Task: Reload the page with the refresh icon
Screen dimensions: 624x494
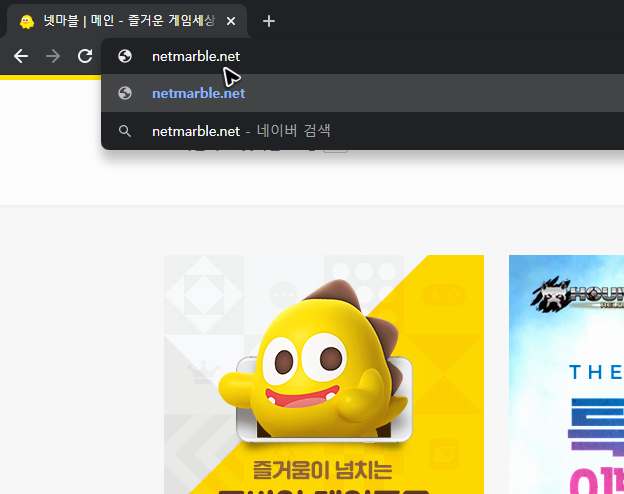Action: point(85,56)
